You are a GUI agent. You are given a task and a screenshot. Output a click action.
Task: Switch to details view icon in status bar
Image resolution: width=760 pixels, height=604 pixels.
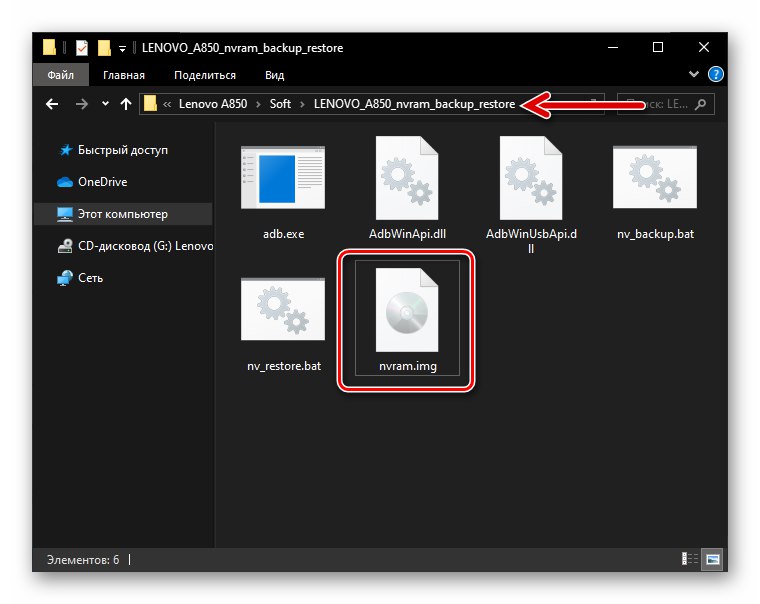[x=690, y=559]
